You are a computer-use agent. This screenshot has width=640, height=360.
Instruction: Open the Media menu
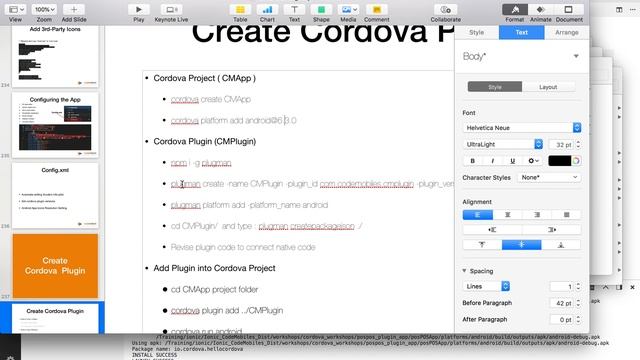348,9
